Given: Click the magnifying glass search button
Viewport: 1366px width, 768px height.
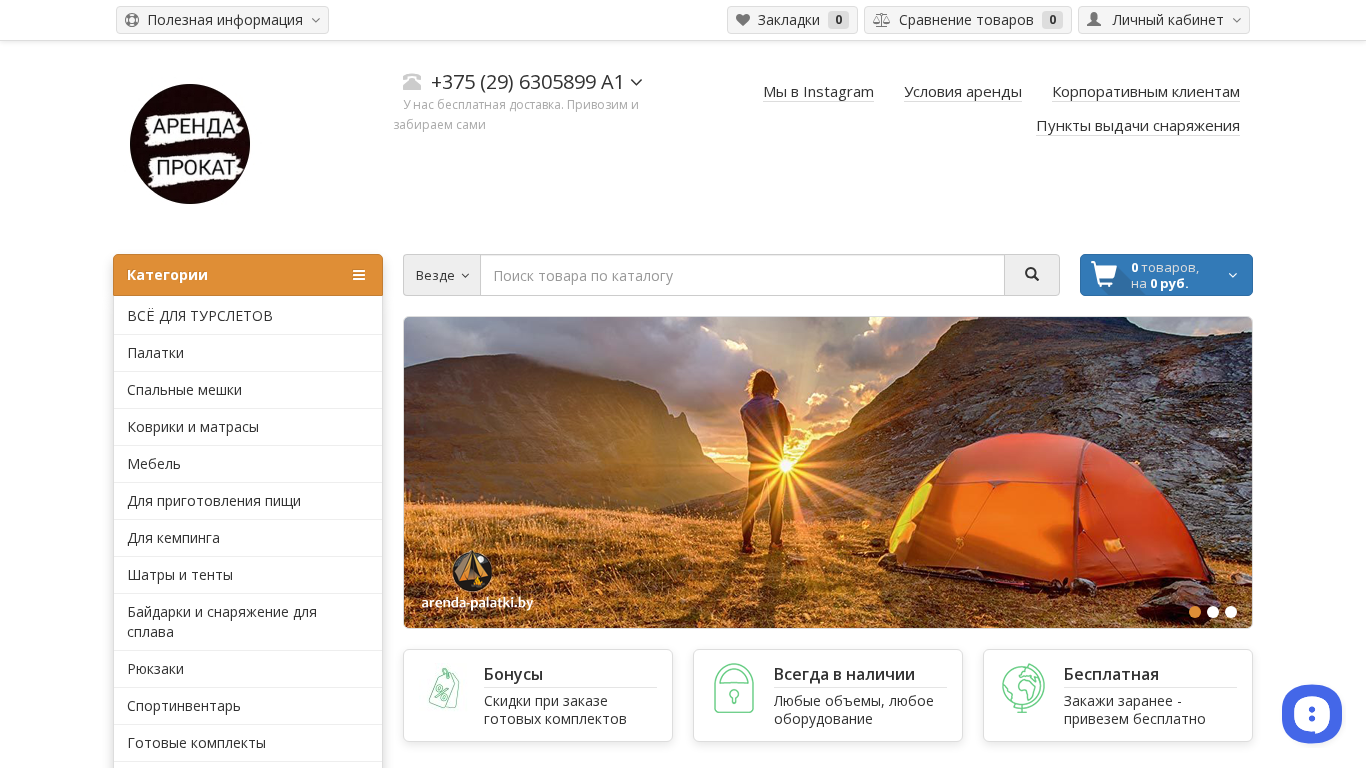Looking at the screenshot, I should pos(1031,275).
